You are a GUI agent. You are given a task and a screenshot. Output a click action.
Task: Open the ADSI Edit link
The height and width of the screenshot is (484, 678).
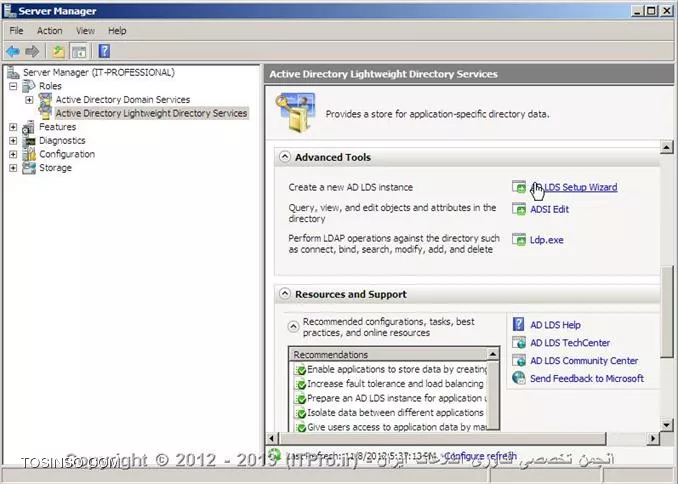(550, 209)
